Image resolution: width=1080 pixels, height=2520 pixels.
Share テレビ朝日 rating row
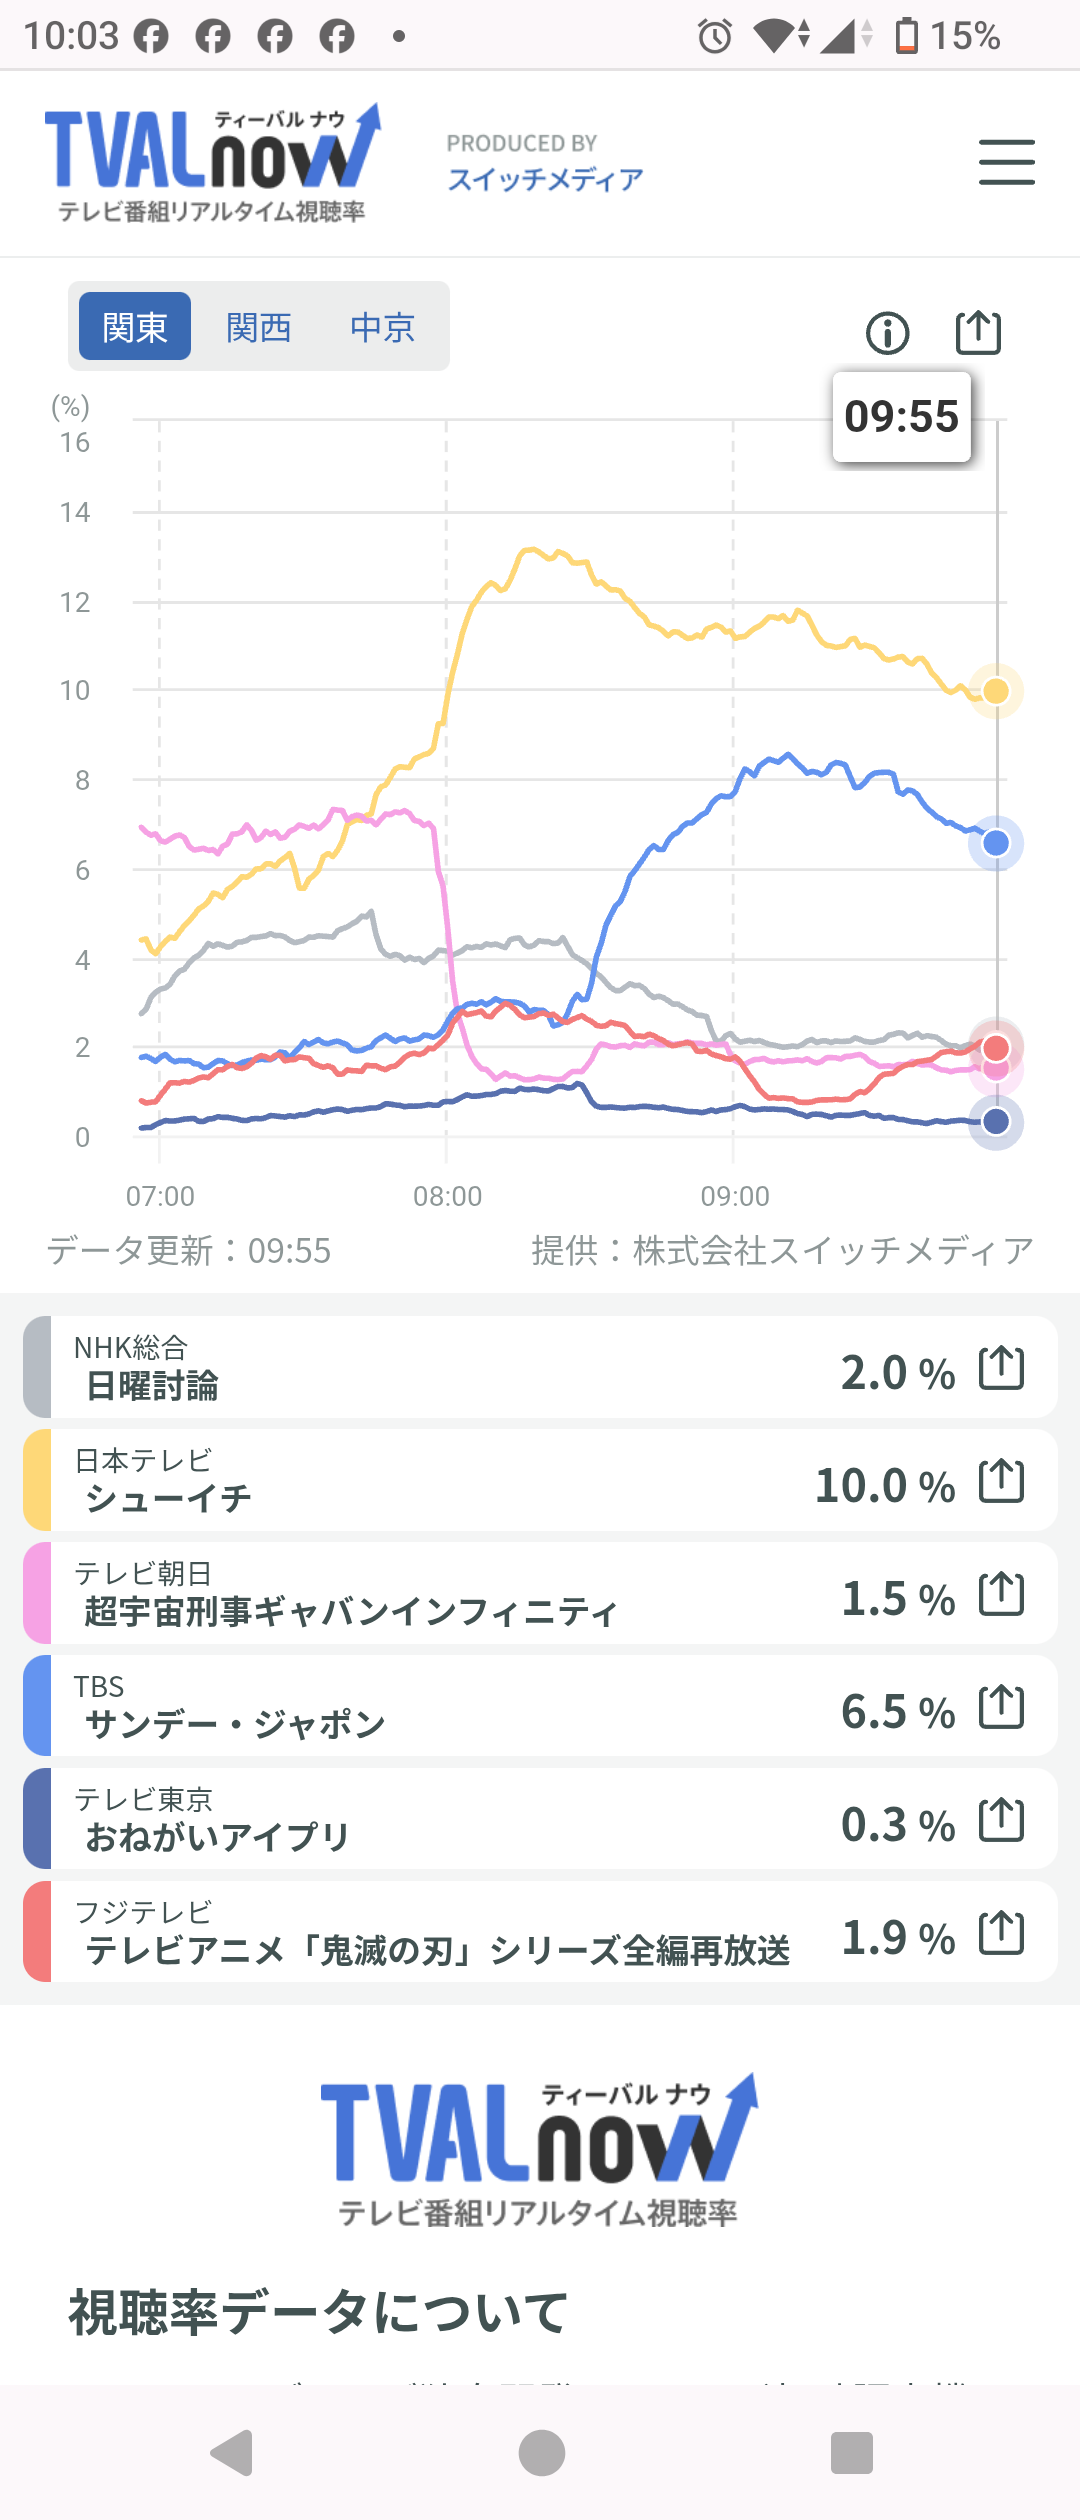(x=1001, y=1593)
